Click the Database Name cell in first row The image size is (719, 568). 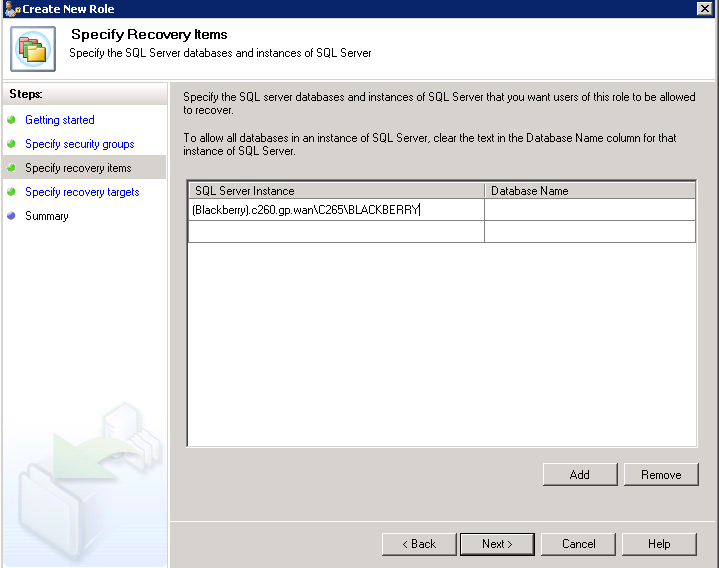click(590, 210)
